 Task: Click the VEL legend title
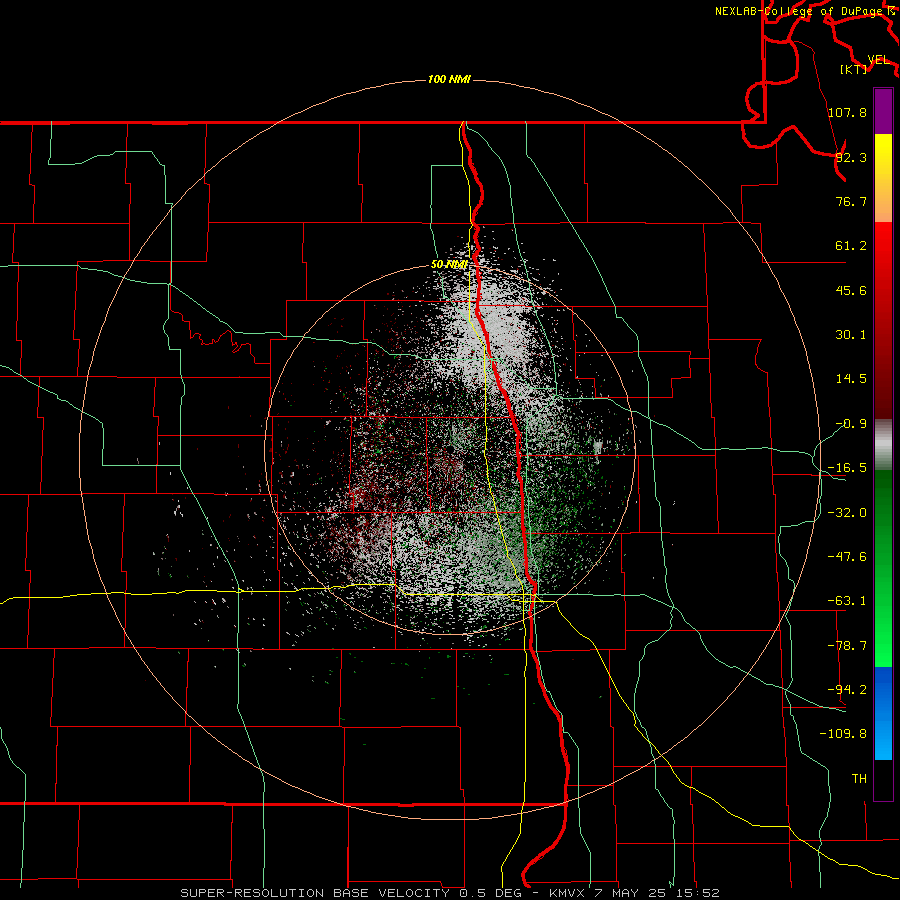tap(878, 60)
